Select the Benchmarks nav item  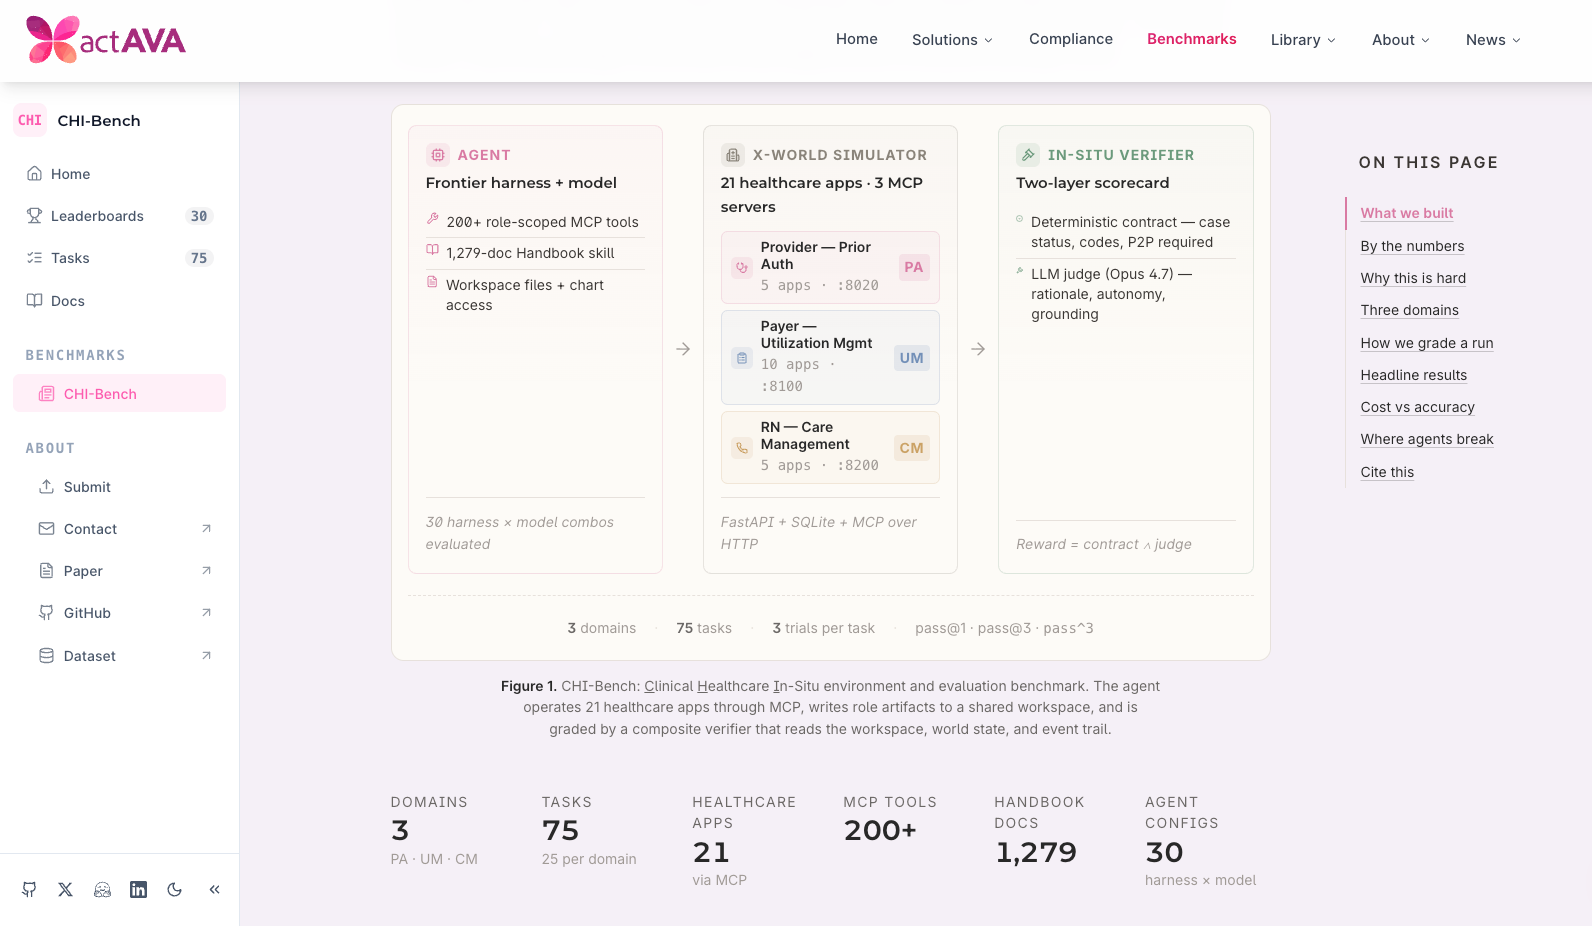coord(1192,39)
